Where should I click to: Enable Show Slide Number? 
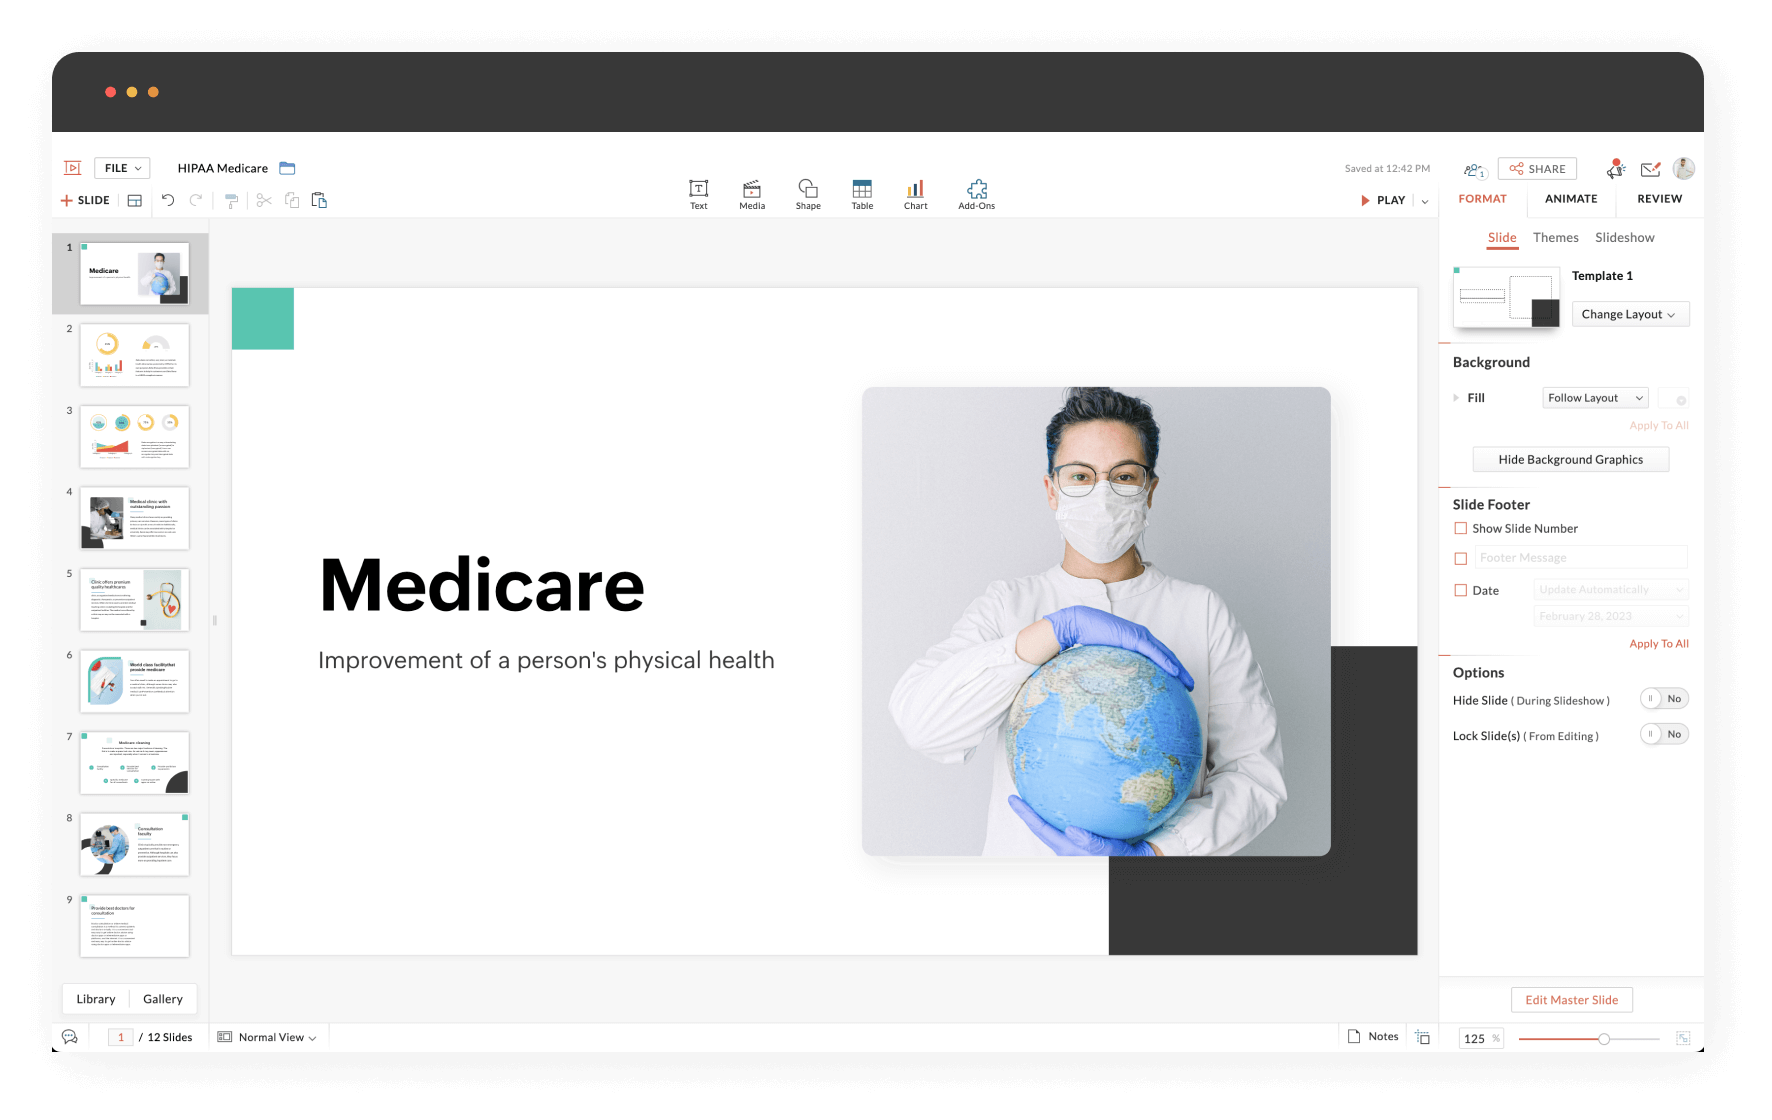pos(1460,528)
